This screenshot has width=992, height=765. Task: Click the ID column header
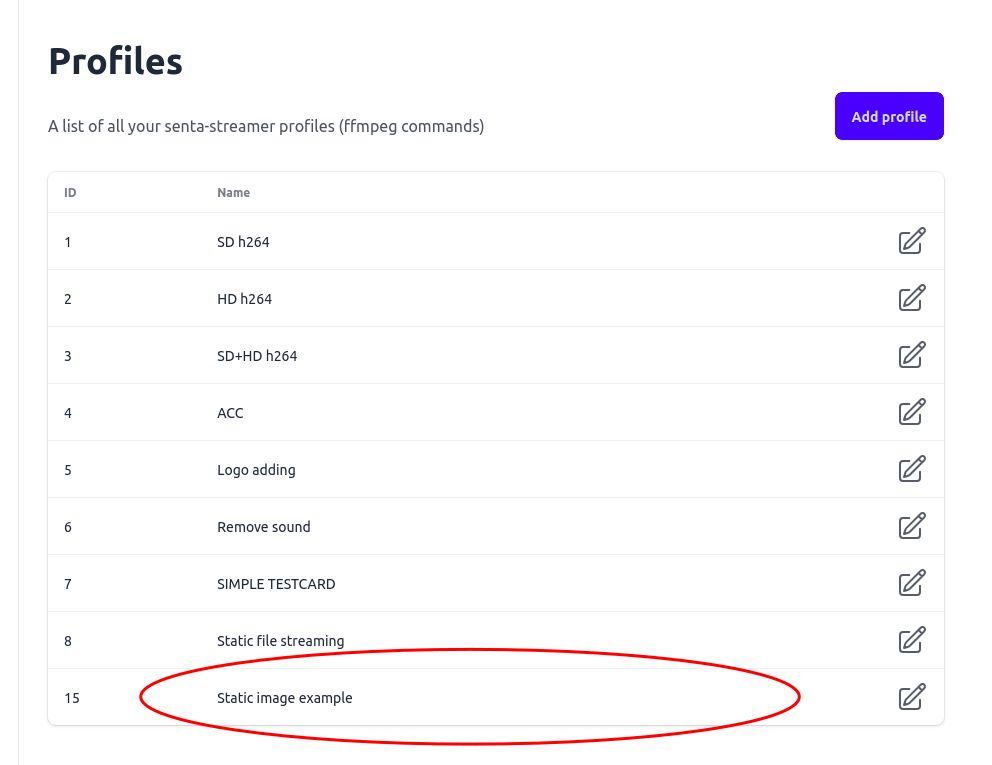click(x=70, y=192)
